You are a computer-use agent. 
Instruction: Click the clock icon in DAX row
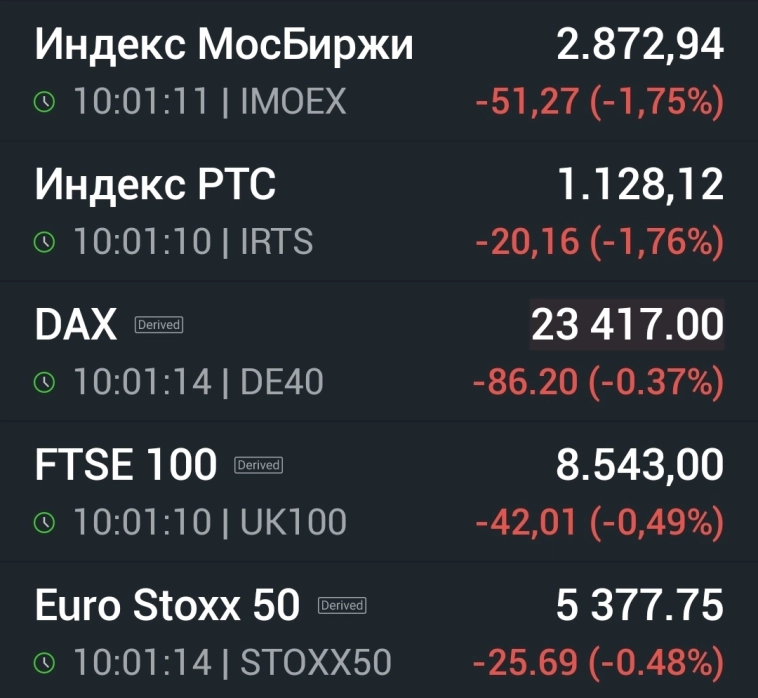(44, 382)
